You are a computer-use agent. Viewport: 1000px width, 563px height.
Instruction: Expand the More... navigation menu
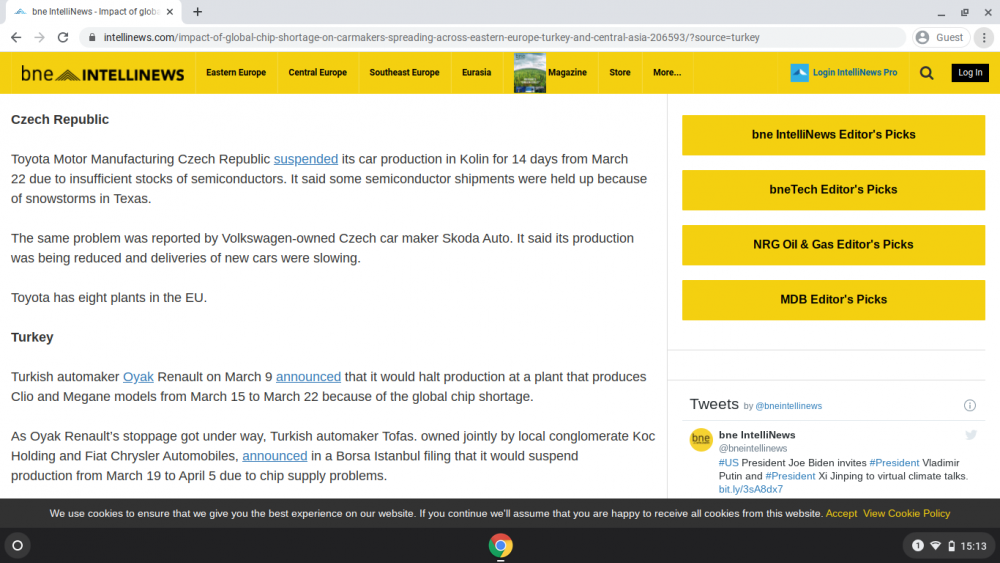[666, 73]
